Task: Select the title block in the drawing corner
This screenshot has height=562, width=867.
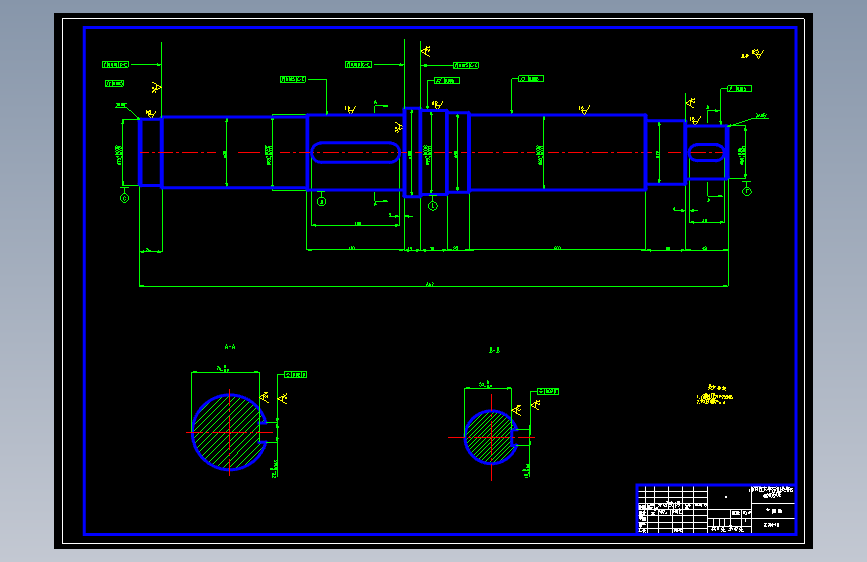Action: [716, 509]
